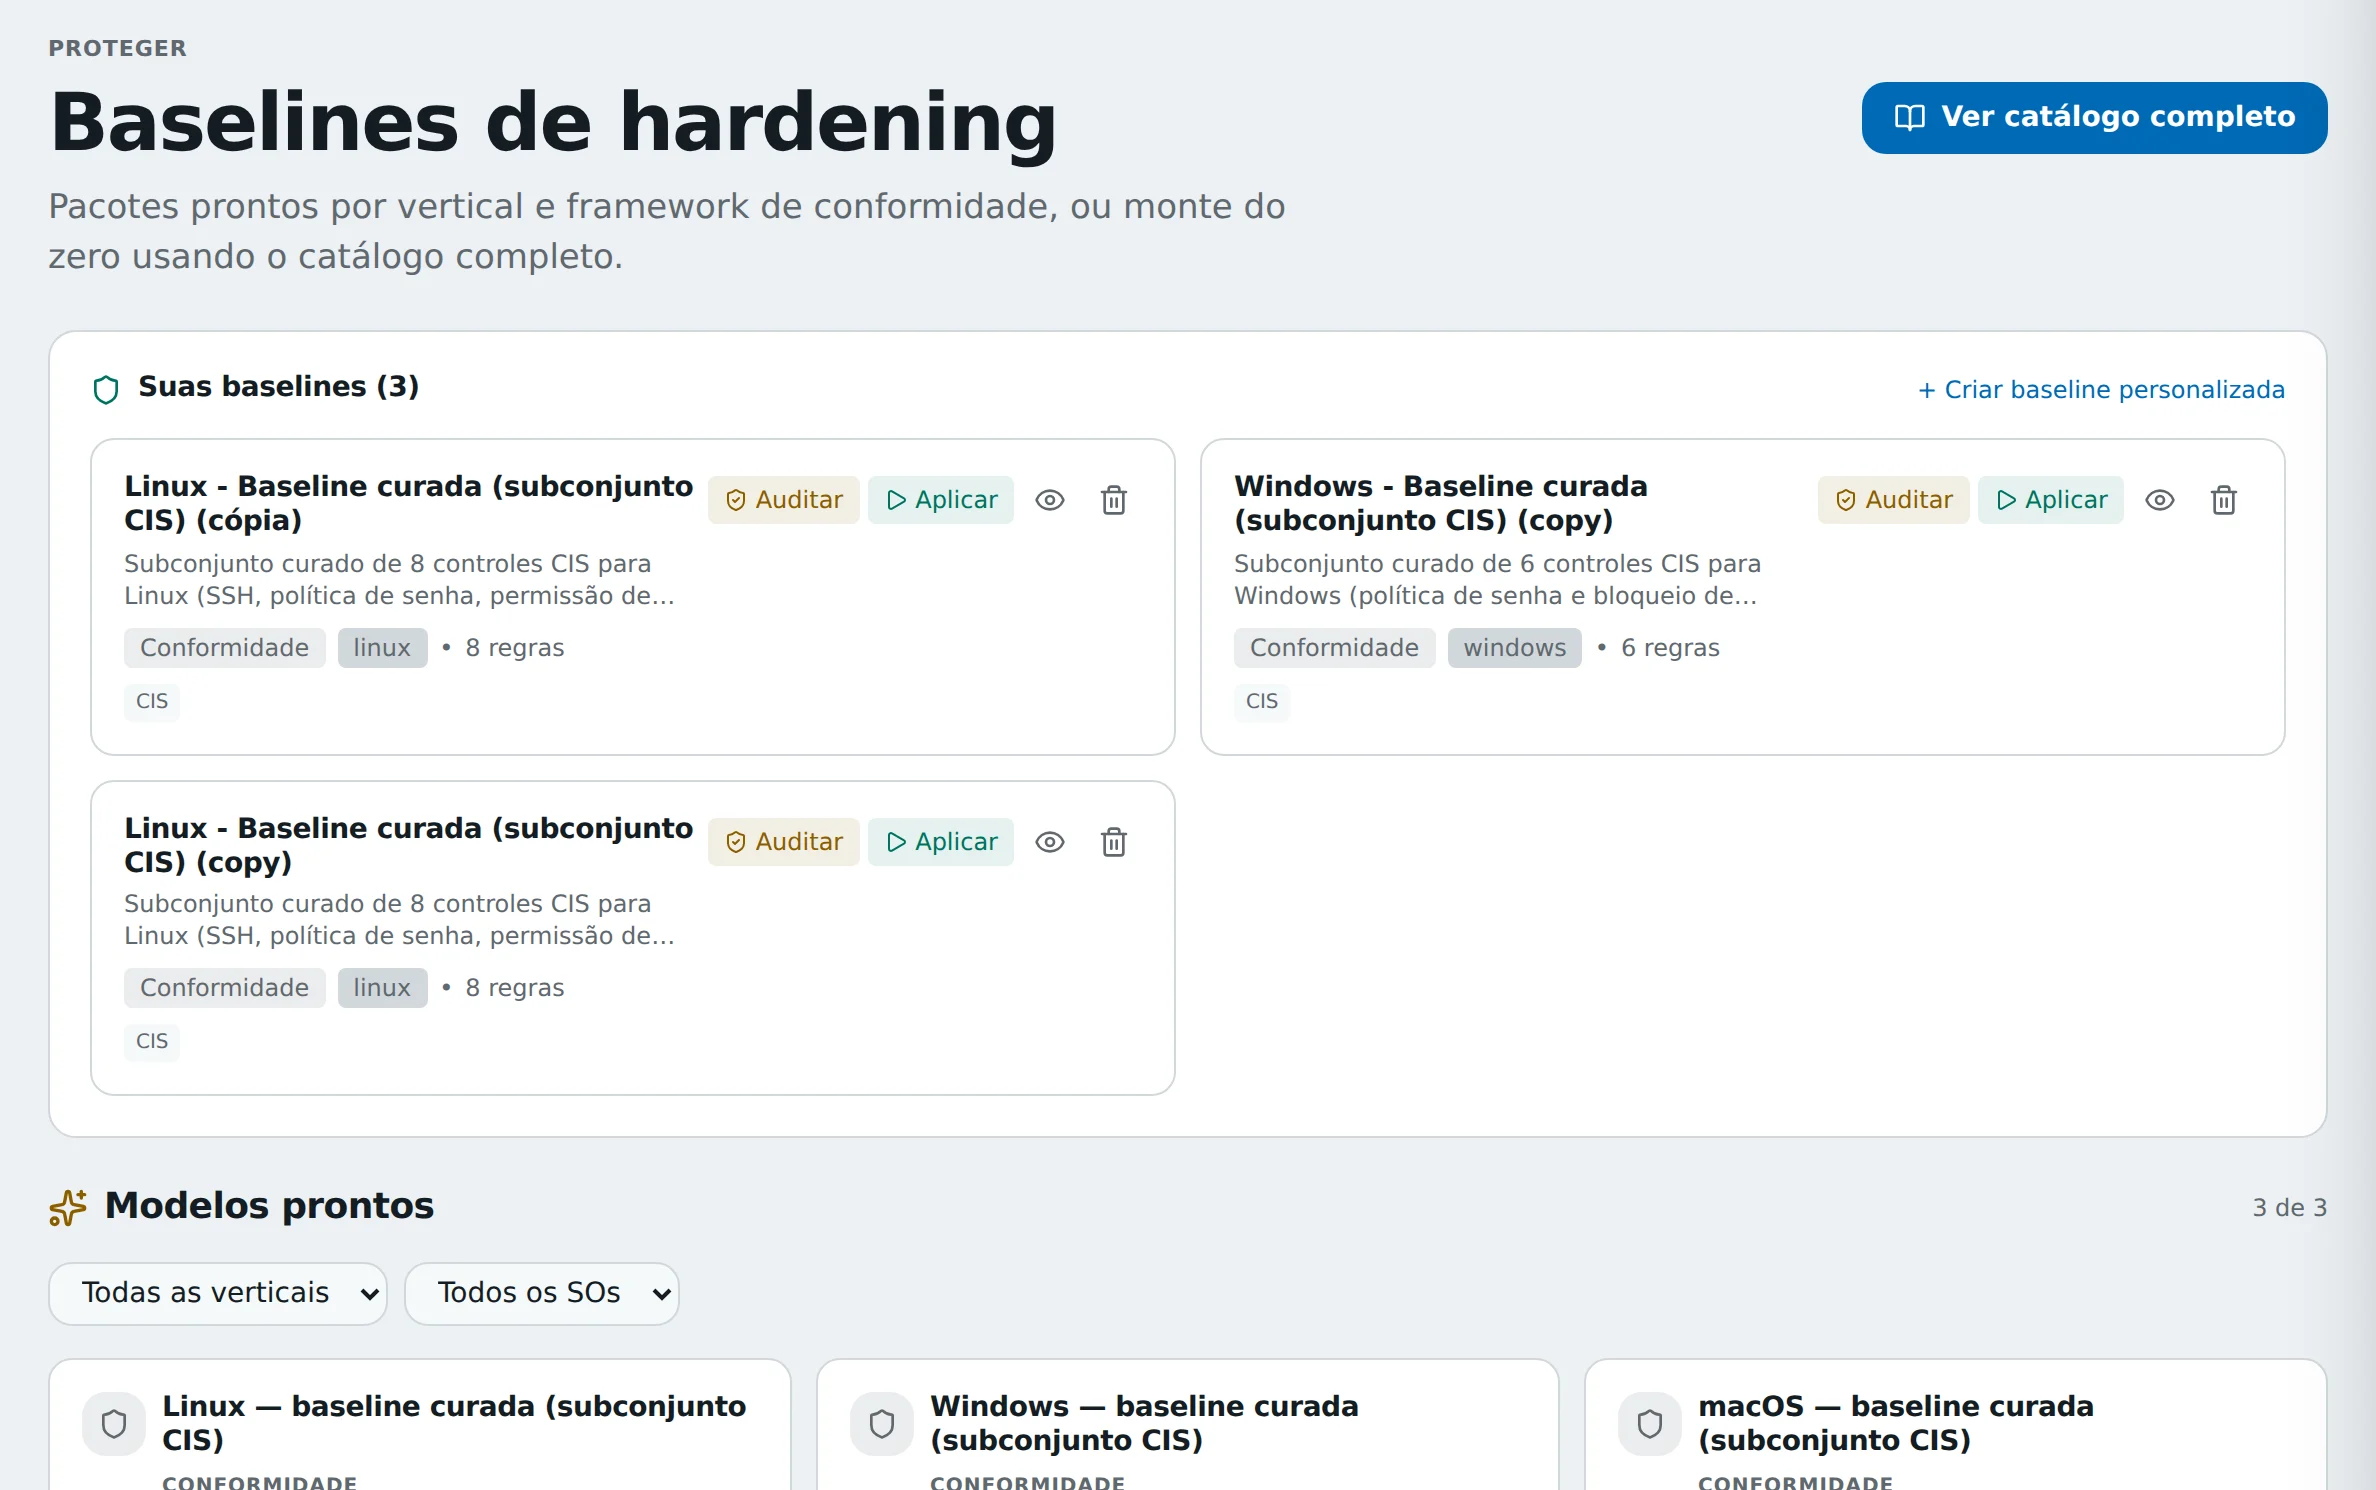Click Linux - Baseline curada (copy) title

[x=408, y=845]
